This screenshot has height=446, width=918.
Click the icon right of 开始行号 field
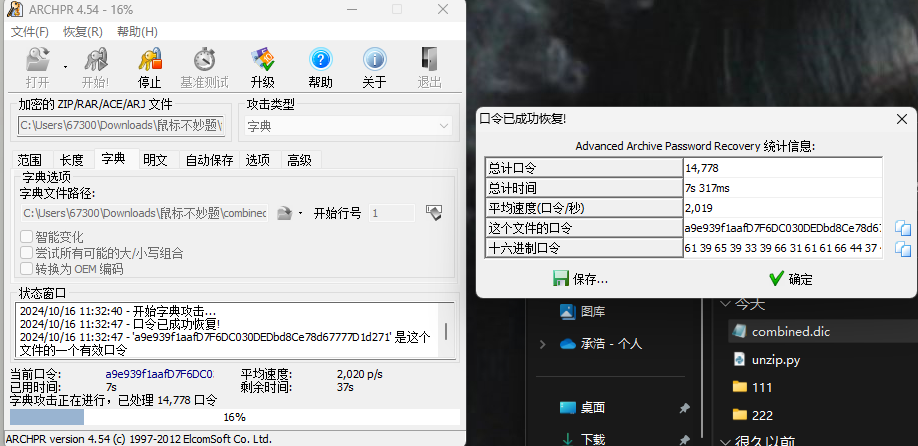(434, 213)
